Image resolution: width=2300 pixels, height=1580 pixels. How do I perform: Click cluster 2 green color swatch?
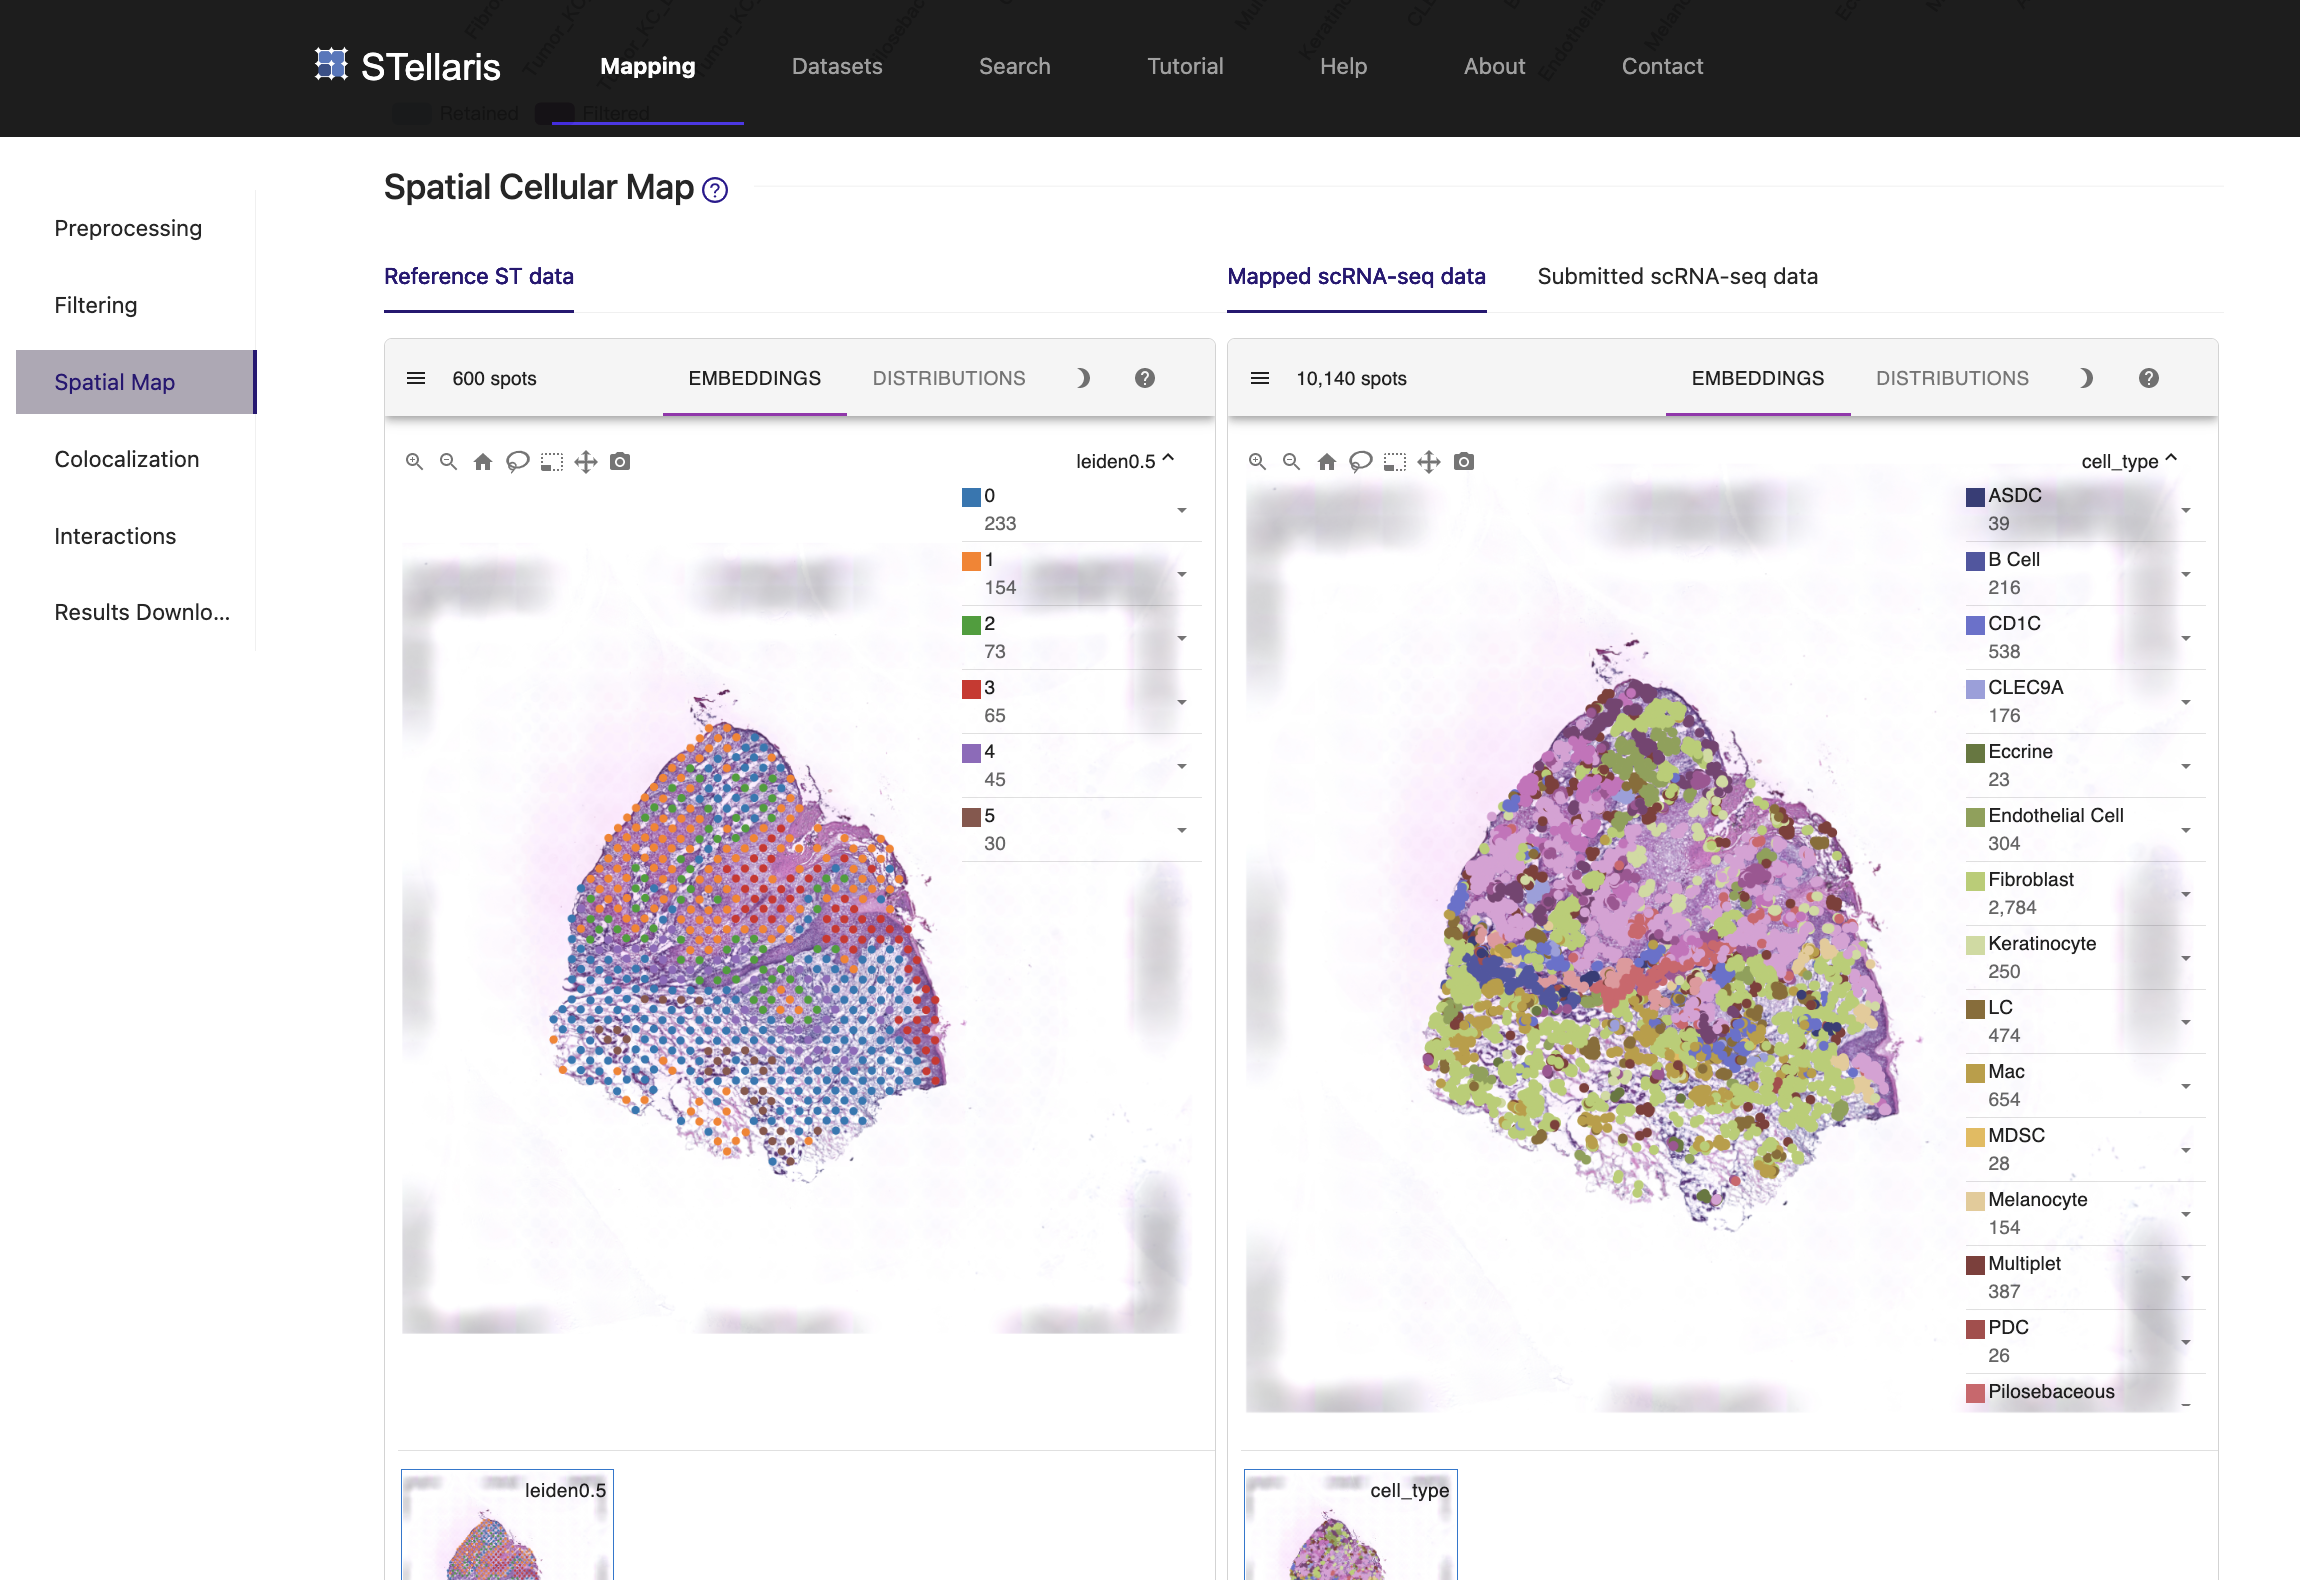(x=971, y=625)
